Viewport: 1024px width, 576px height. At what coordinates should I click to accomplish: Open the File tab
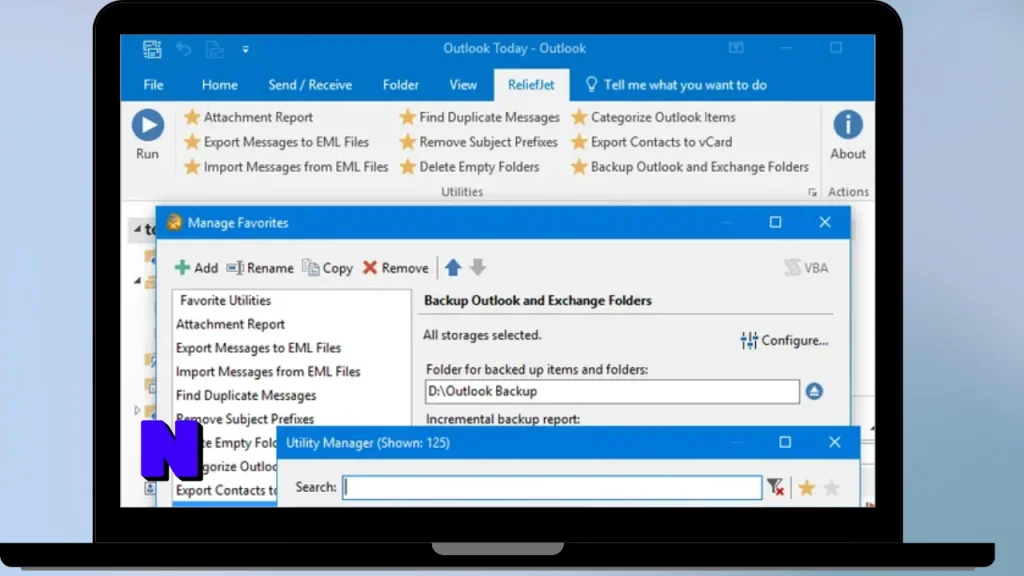153,85
